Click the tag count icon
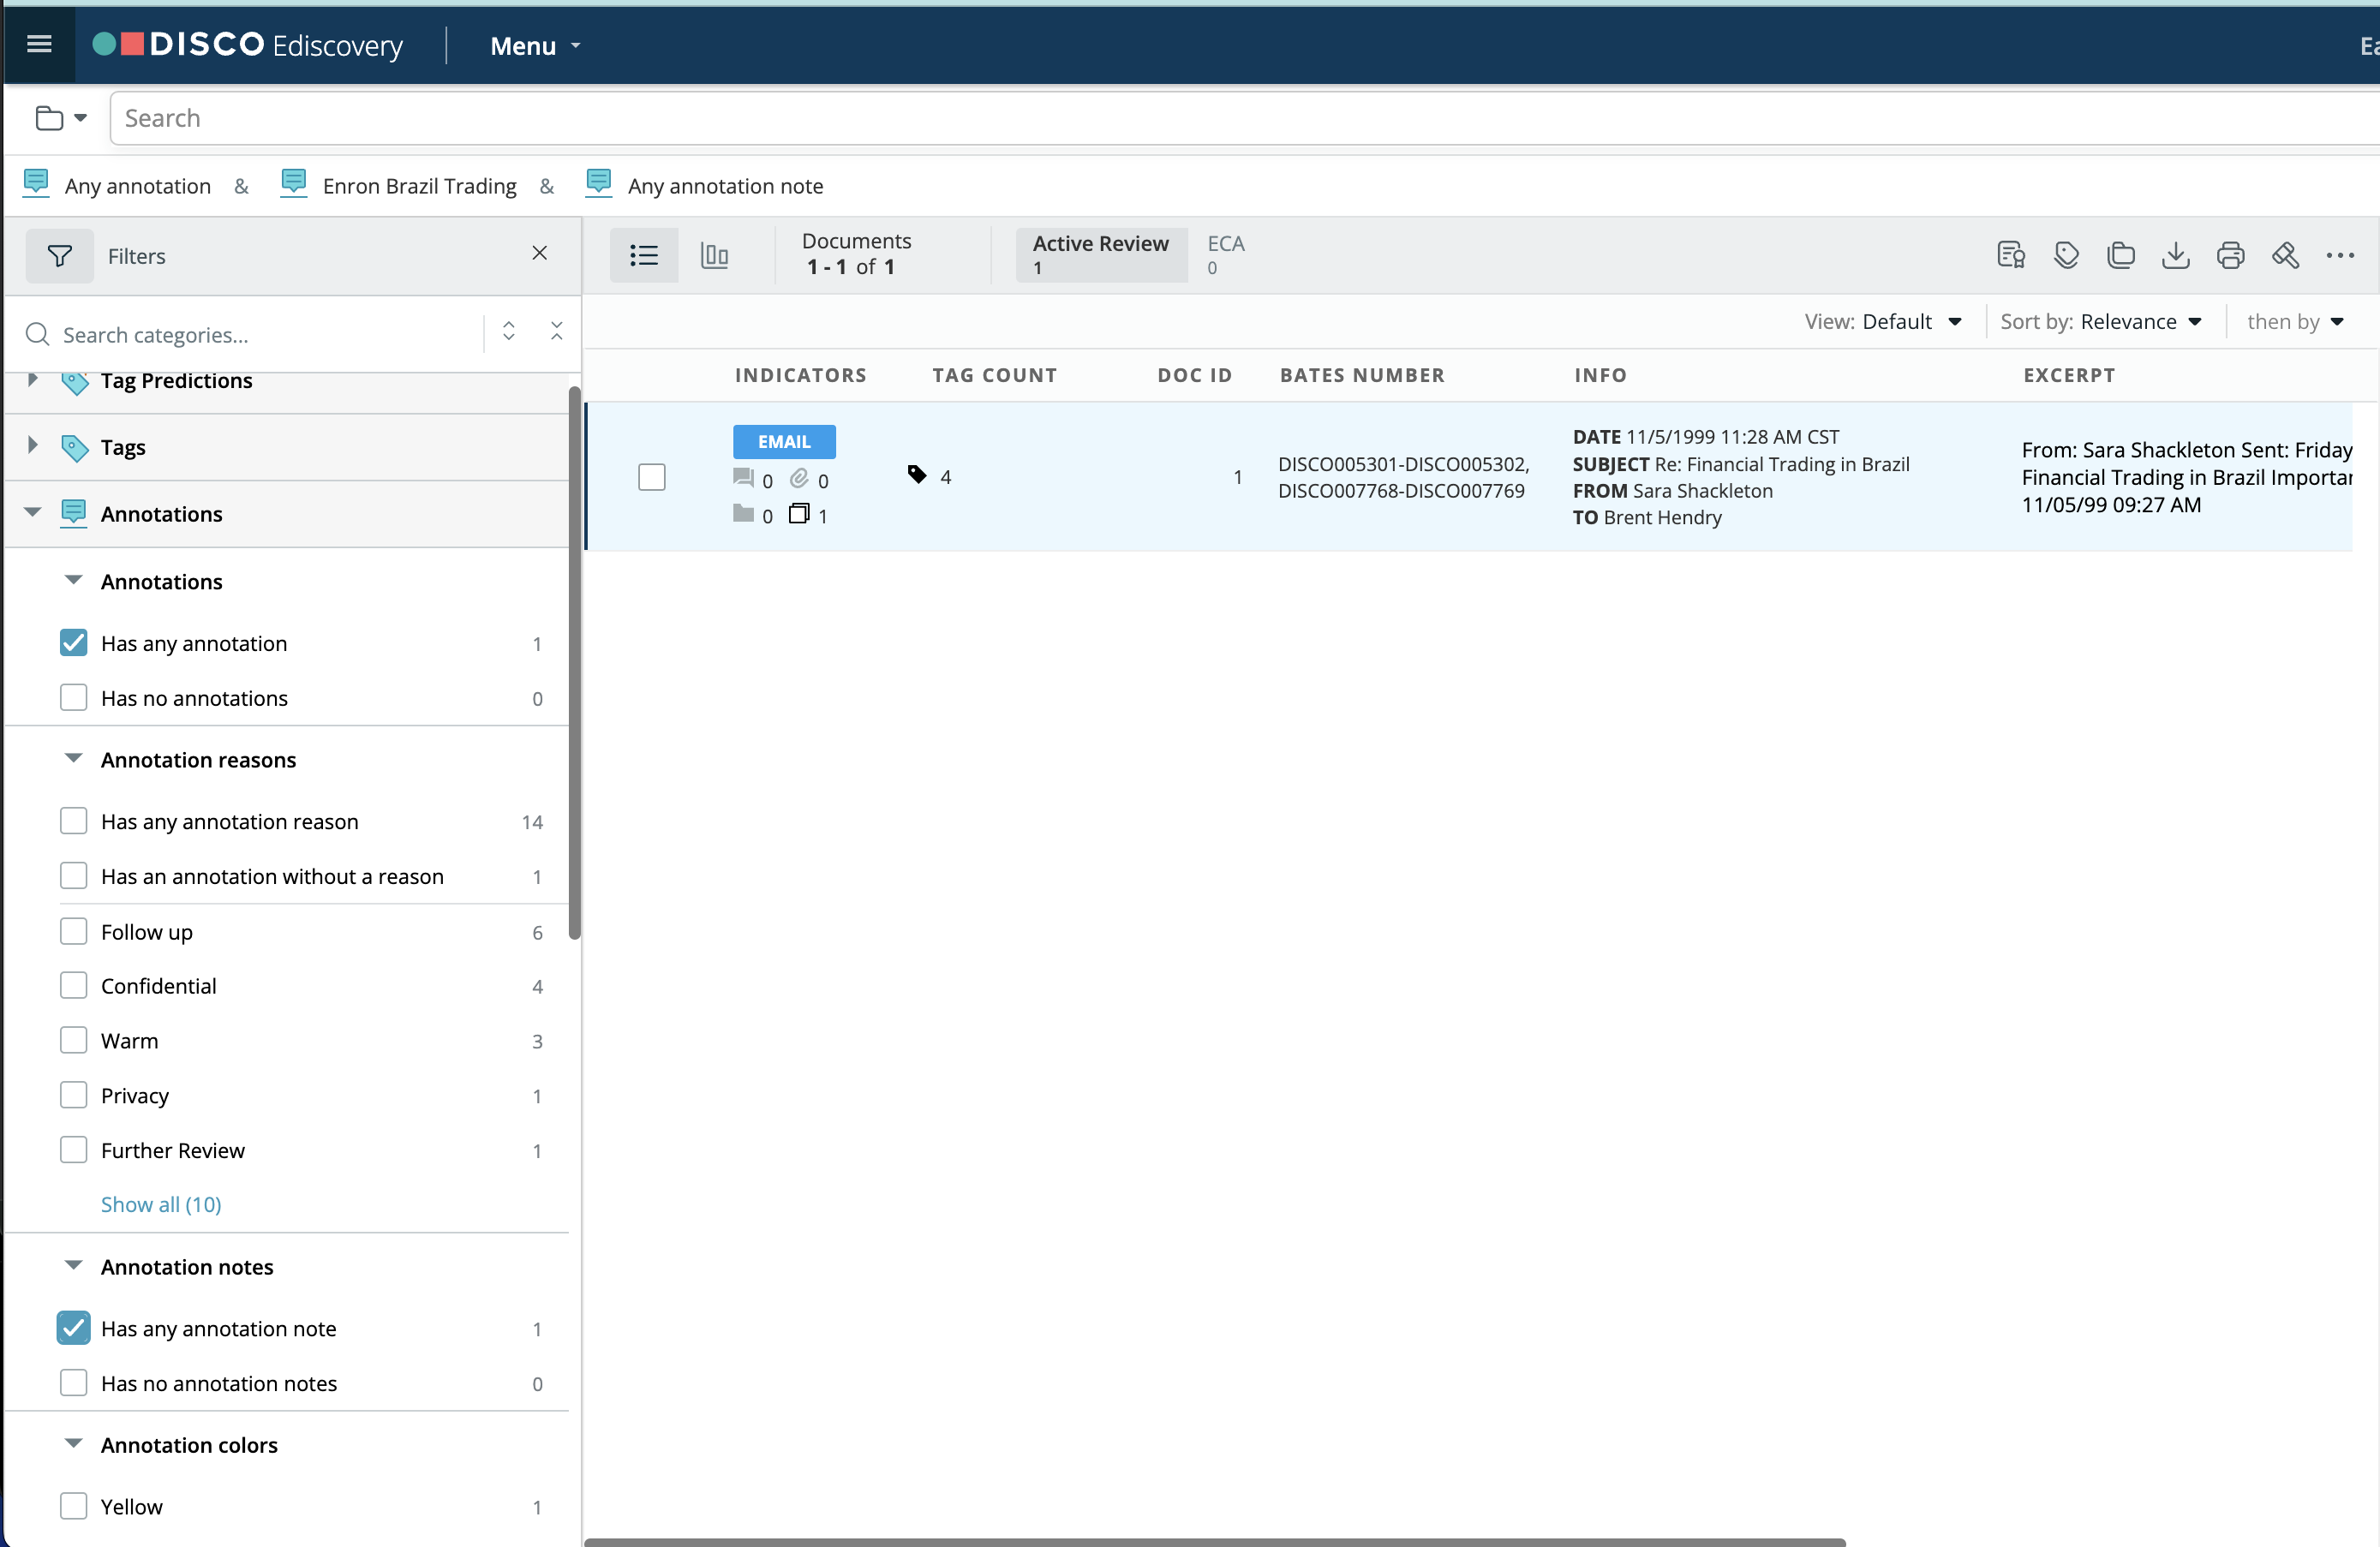Viewport: 2380px width, 1547px height. click(x=917, y=475)
